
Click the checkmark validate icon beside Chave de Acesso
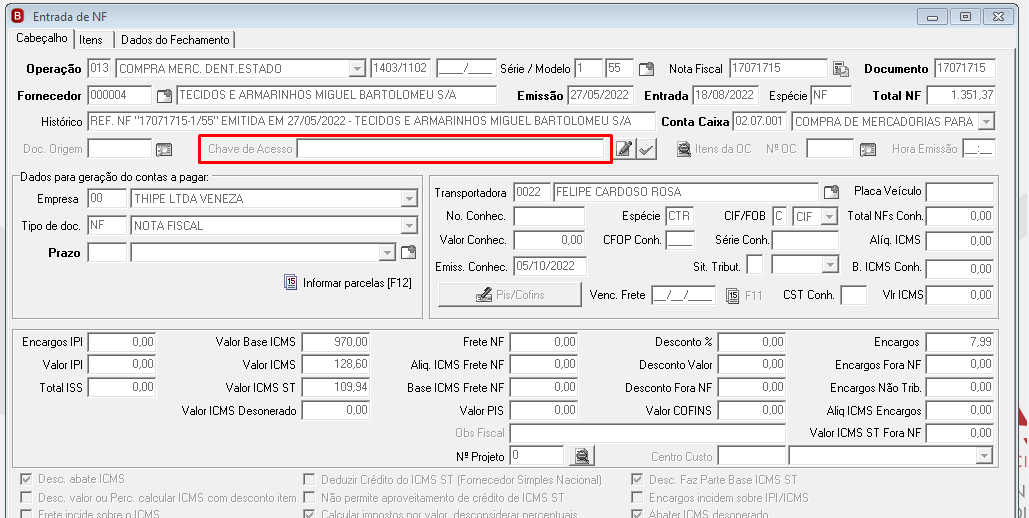pyautogui.click(x=646, y=150)
